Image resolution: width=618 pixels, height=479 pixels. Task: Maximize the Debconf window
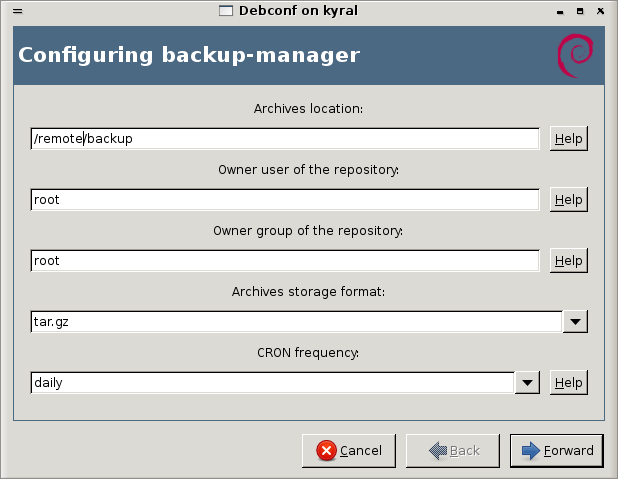coord(580,11)
